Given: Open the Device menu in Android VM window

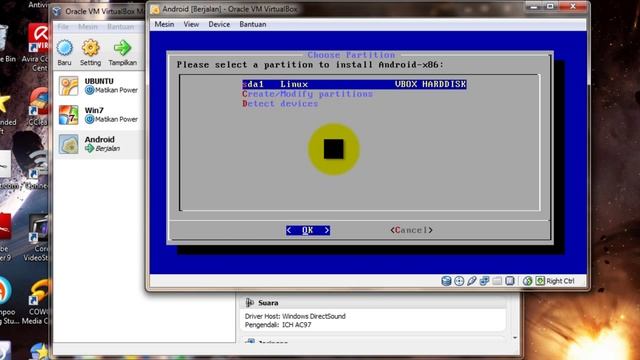Looking at the screenshot, I should (219, 24).
